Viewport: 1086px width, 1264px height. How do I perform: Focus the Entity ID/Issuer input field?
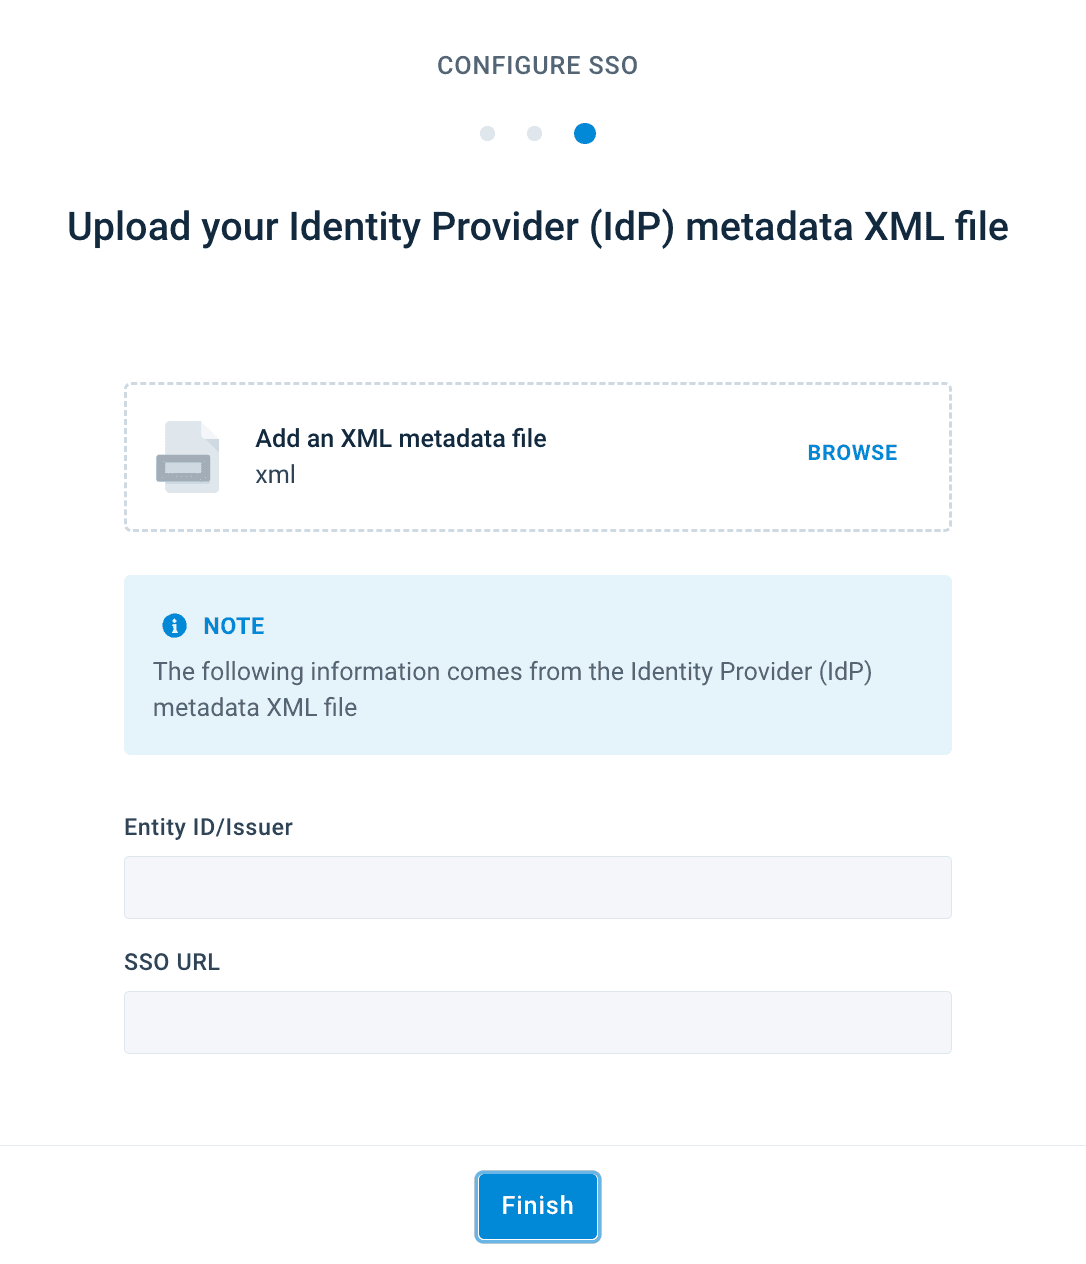[538, 887]
